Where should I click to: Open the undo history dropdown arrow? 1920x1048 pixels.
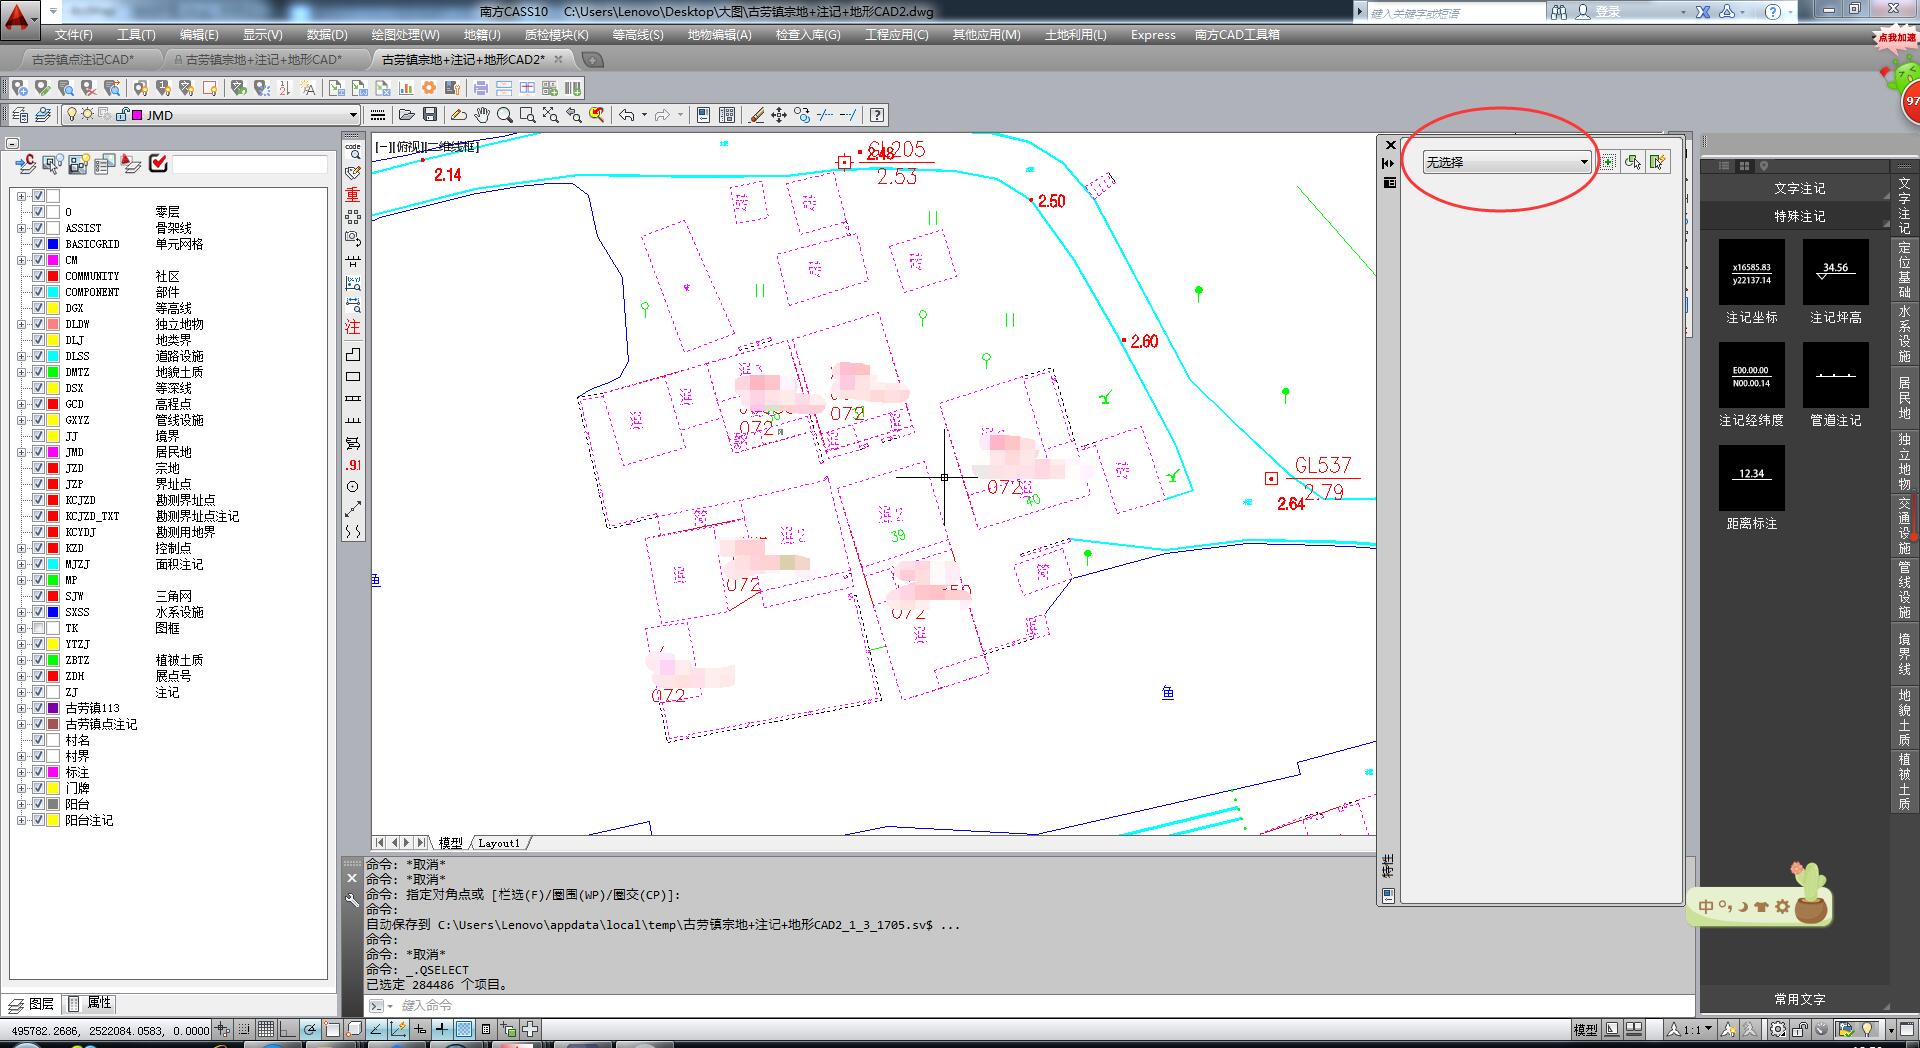[644, 115]
